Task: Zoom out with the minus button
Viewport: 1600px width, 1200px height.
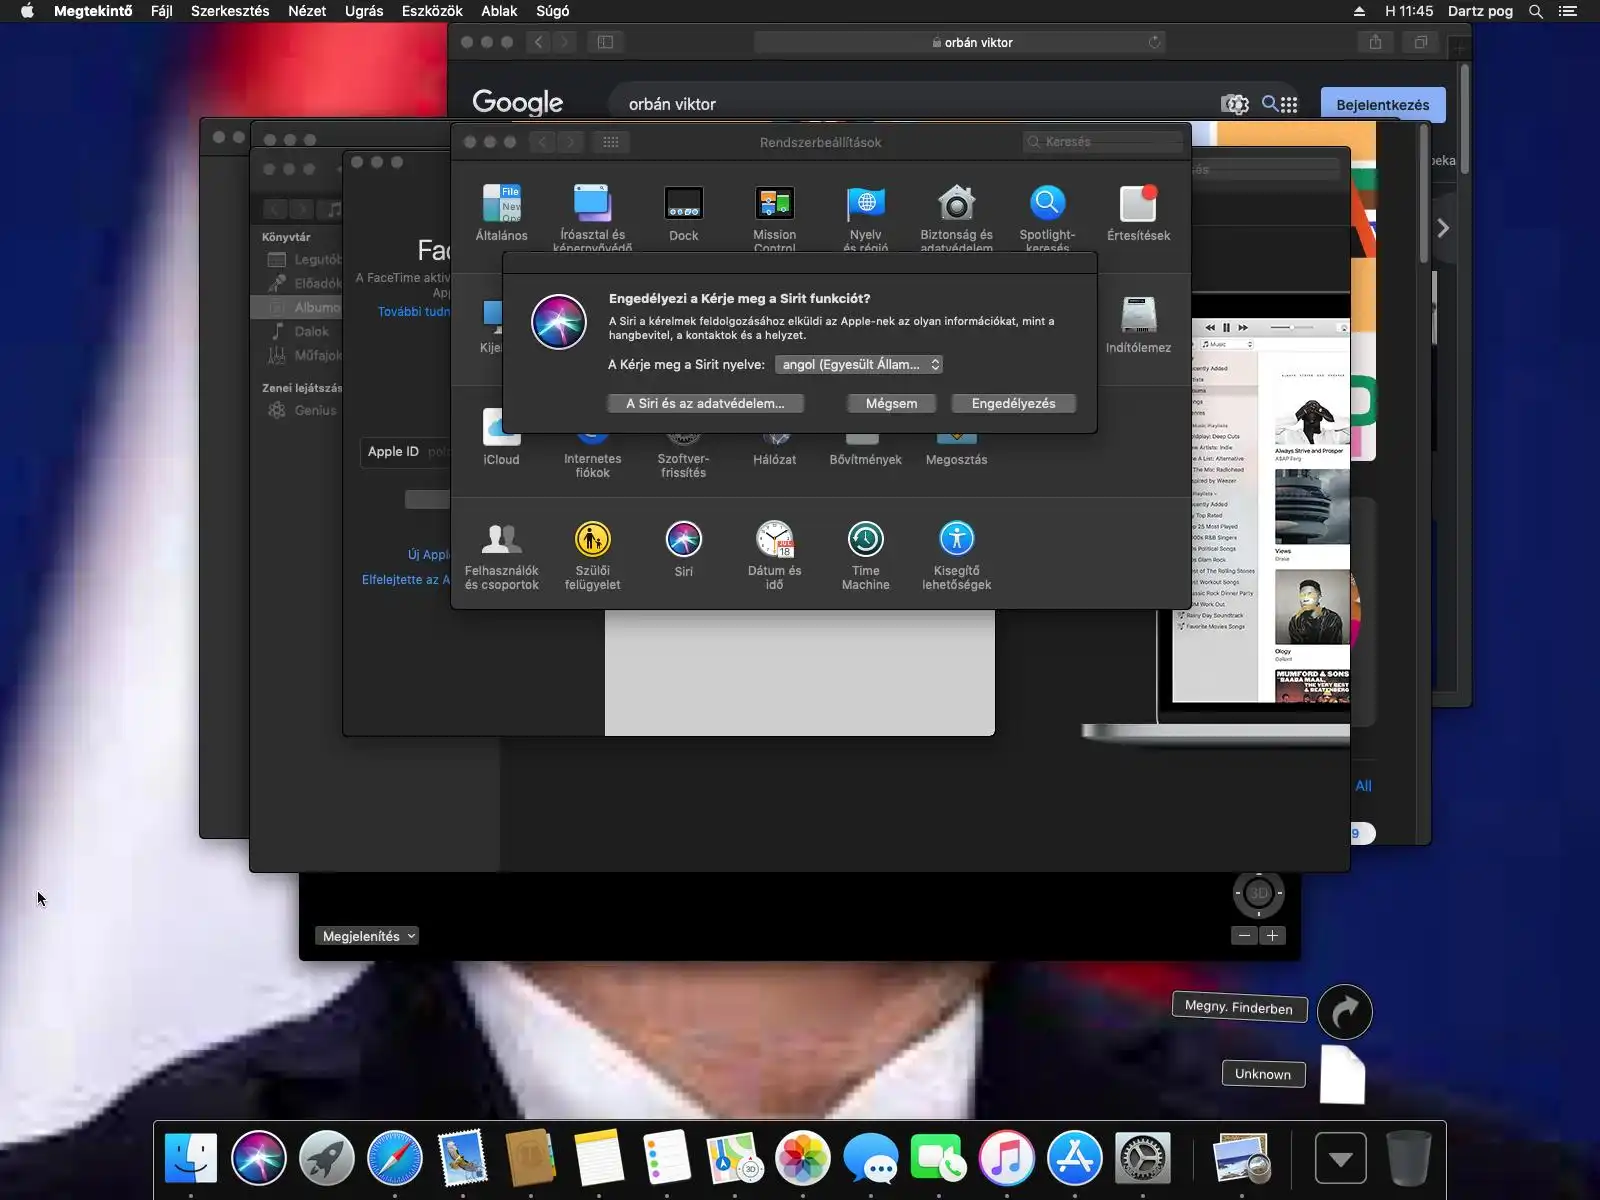Action: tap(1244, 936)
